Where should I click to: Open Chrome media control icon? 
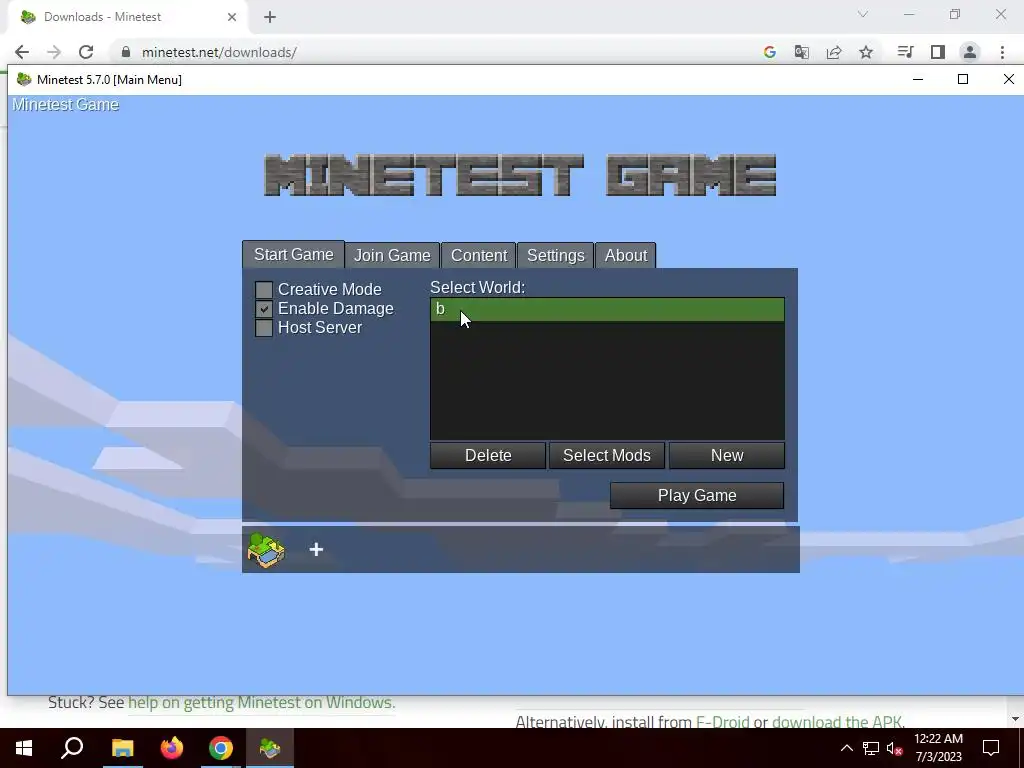pyautogui.click(x=905, y=52)
